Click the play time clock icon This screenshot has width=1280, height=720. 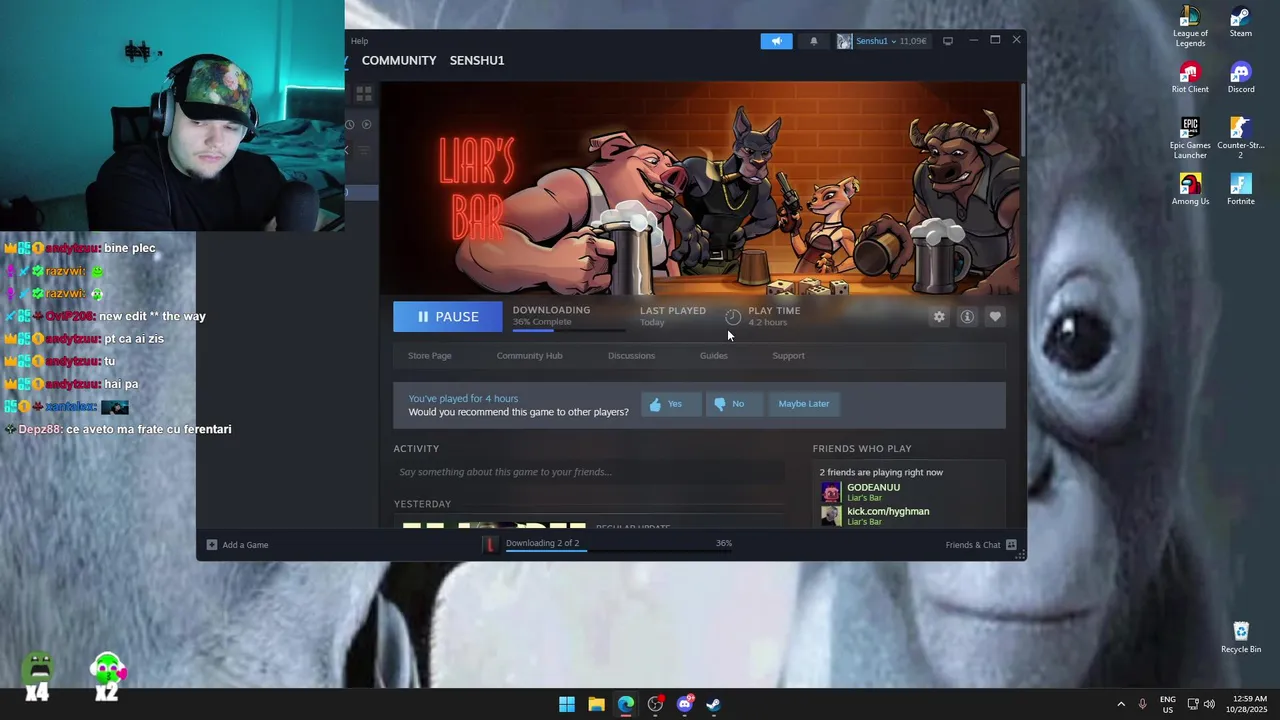point(733,317)
